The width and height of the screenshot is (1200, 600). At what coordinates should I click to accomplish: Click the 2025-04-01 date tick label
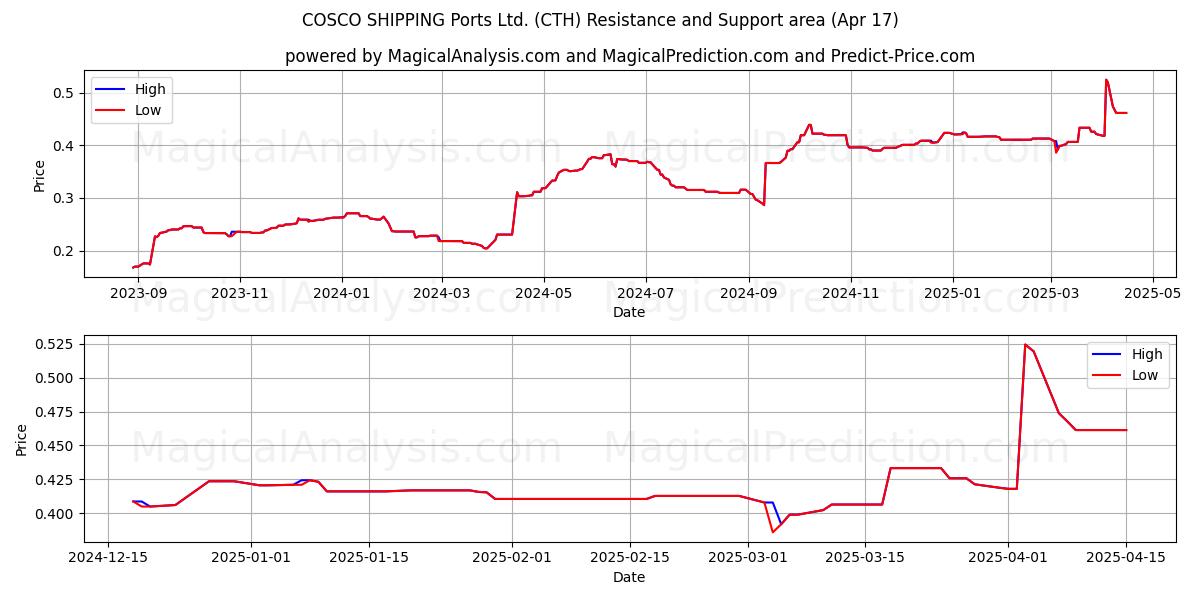pyautogui.click(x=1008, y=559)
